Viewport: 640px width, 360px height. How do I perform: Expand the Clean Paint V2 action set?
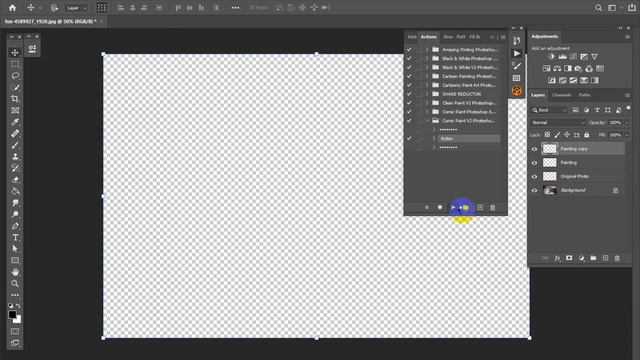click(x=427, y=103)
